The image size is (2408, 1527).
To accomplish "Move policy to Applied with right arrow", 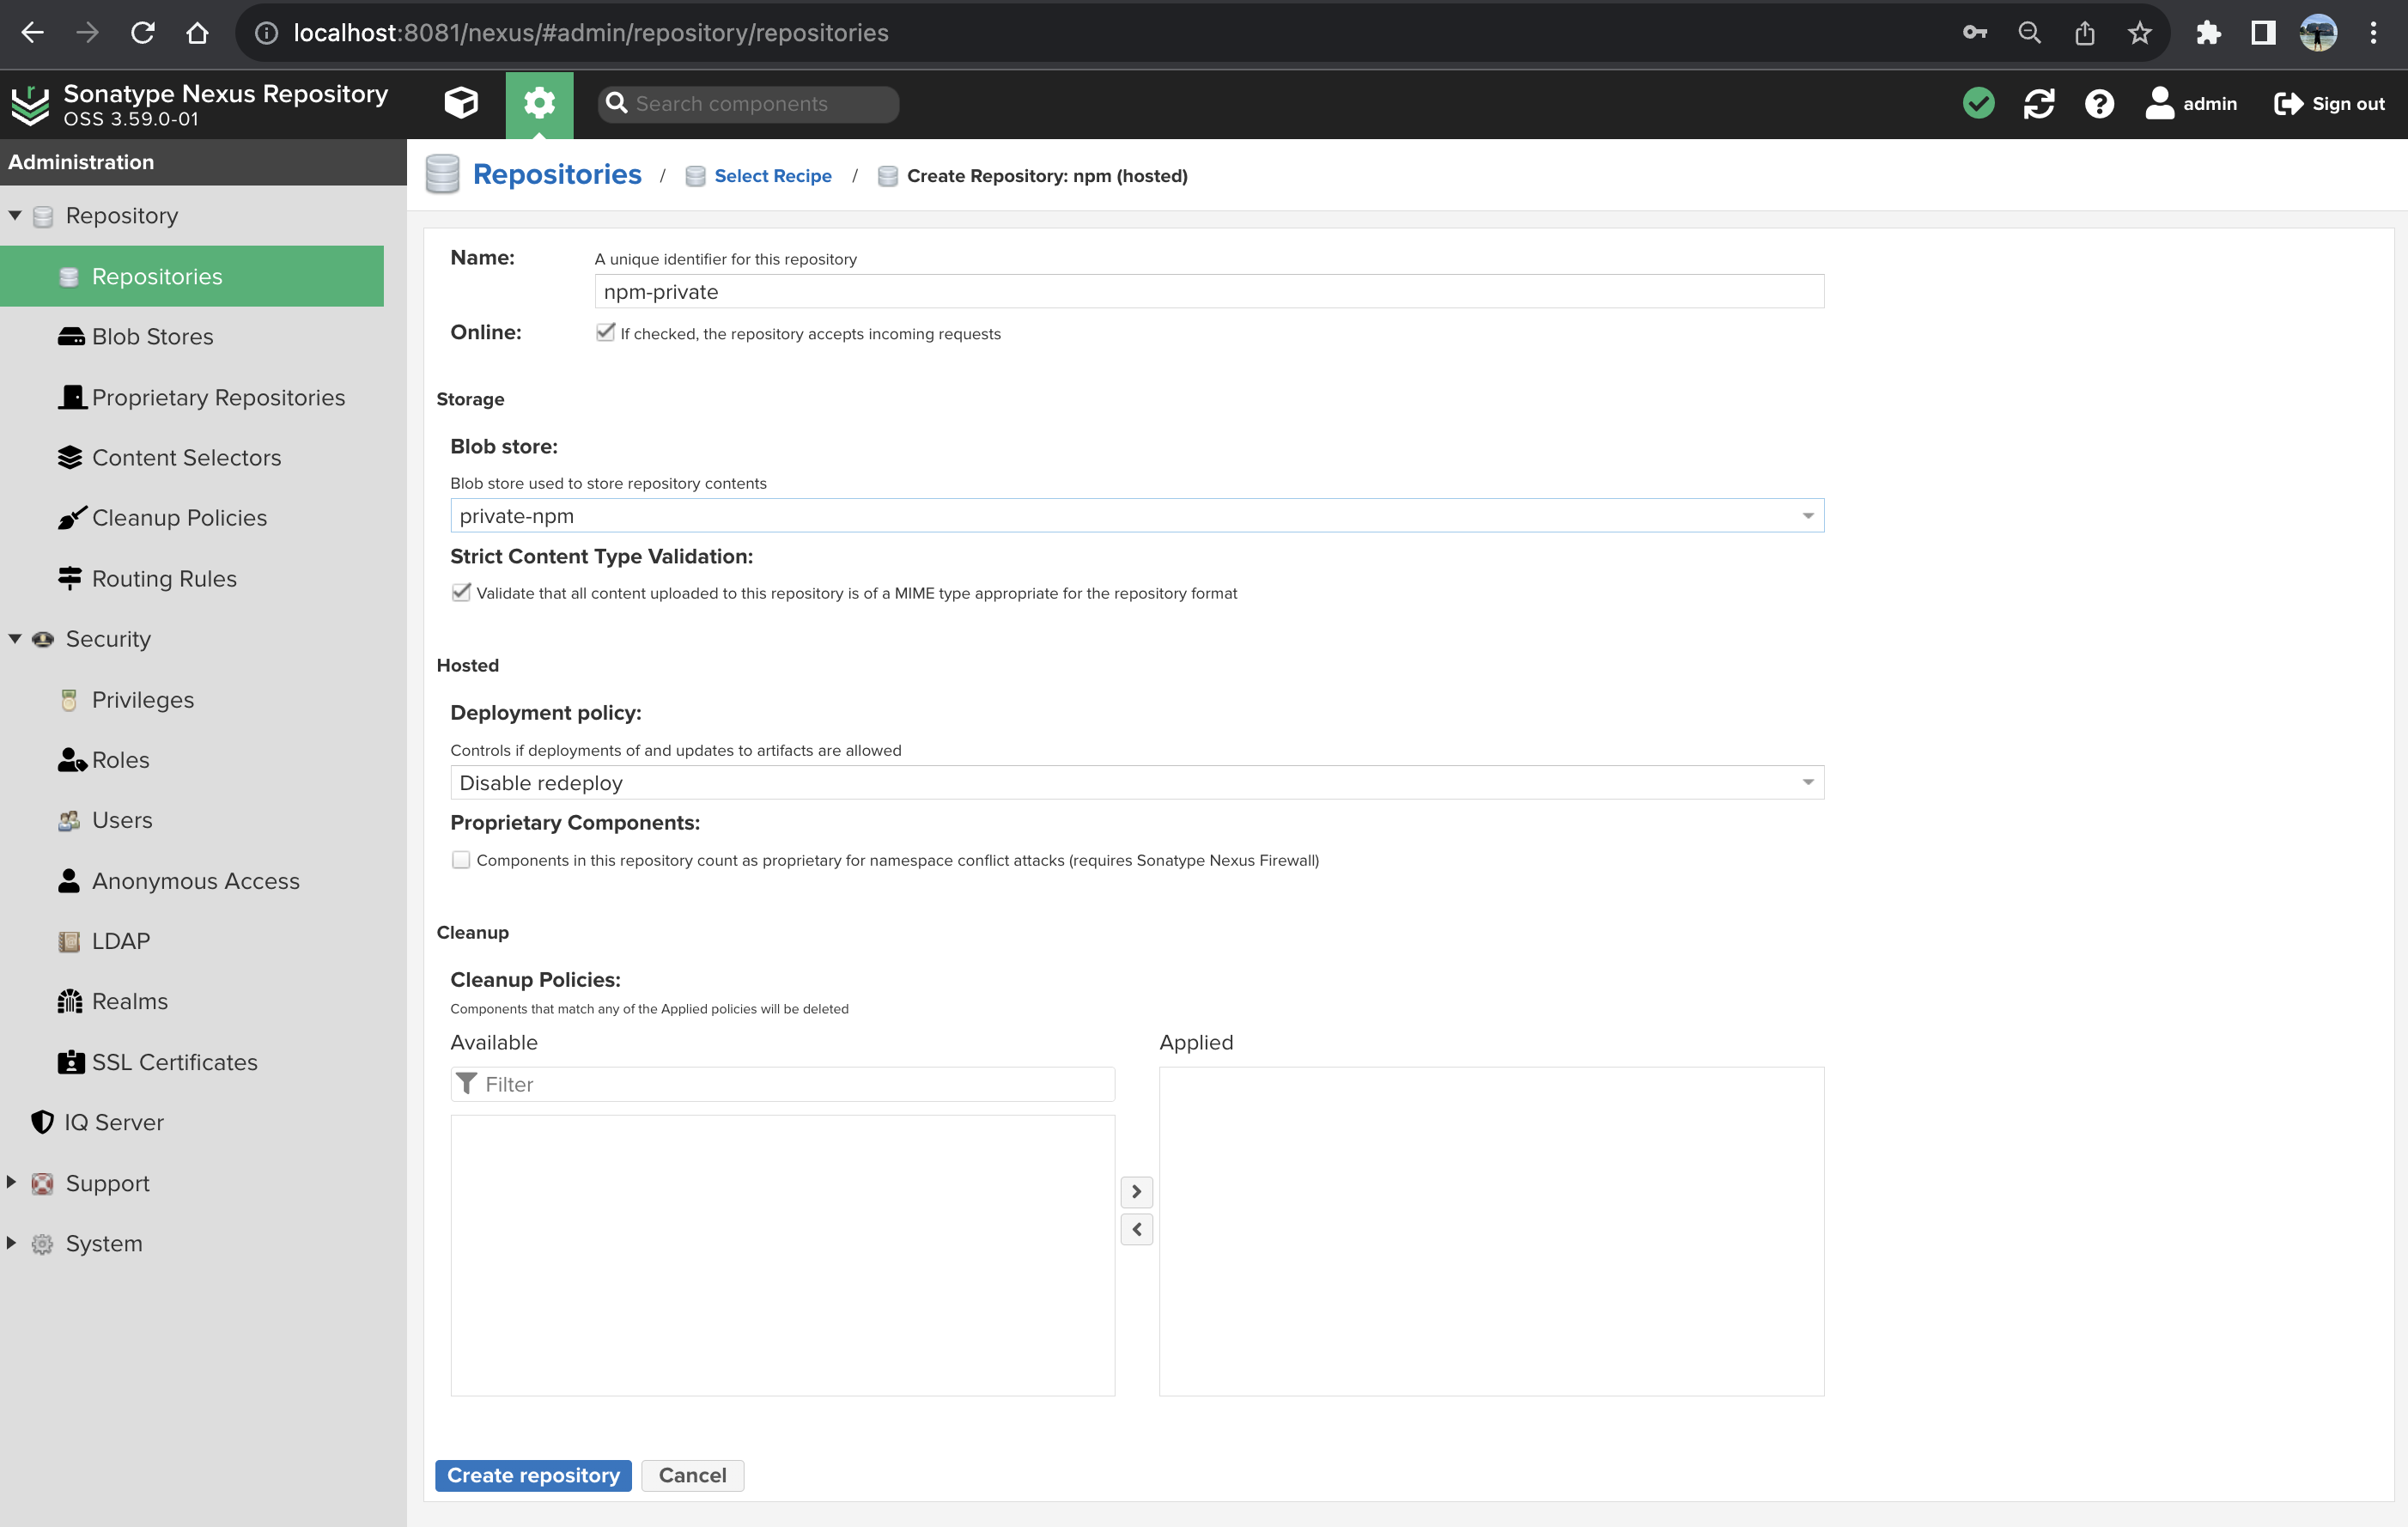I will (x=1136, y=1191).
